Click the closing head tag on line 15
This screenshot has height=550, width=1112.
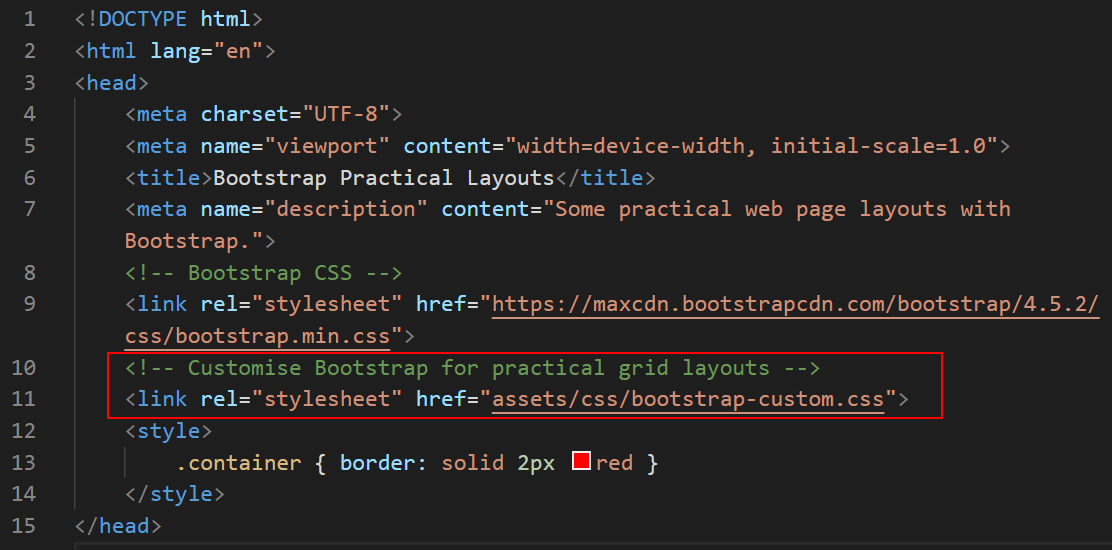(118, 526)
